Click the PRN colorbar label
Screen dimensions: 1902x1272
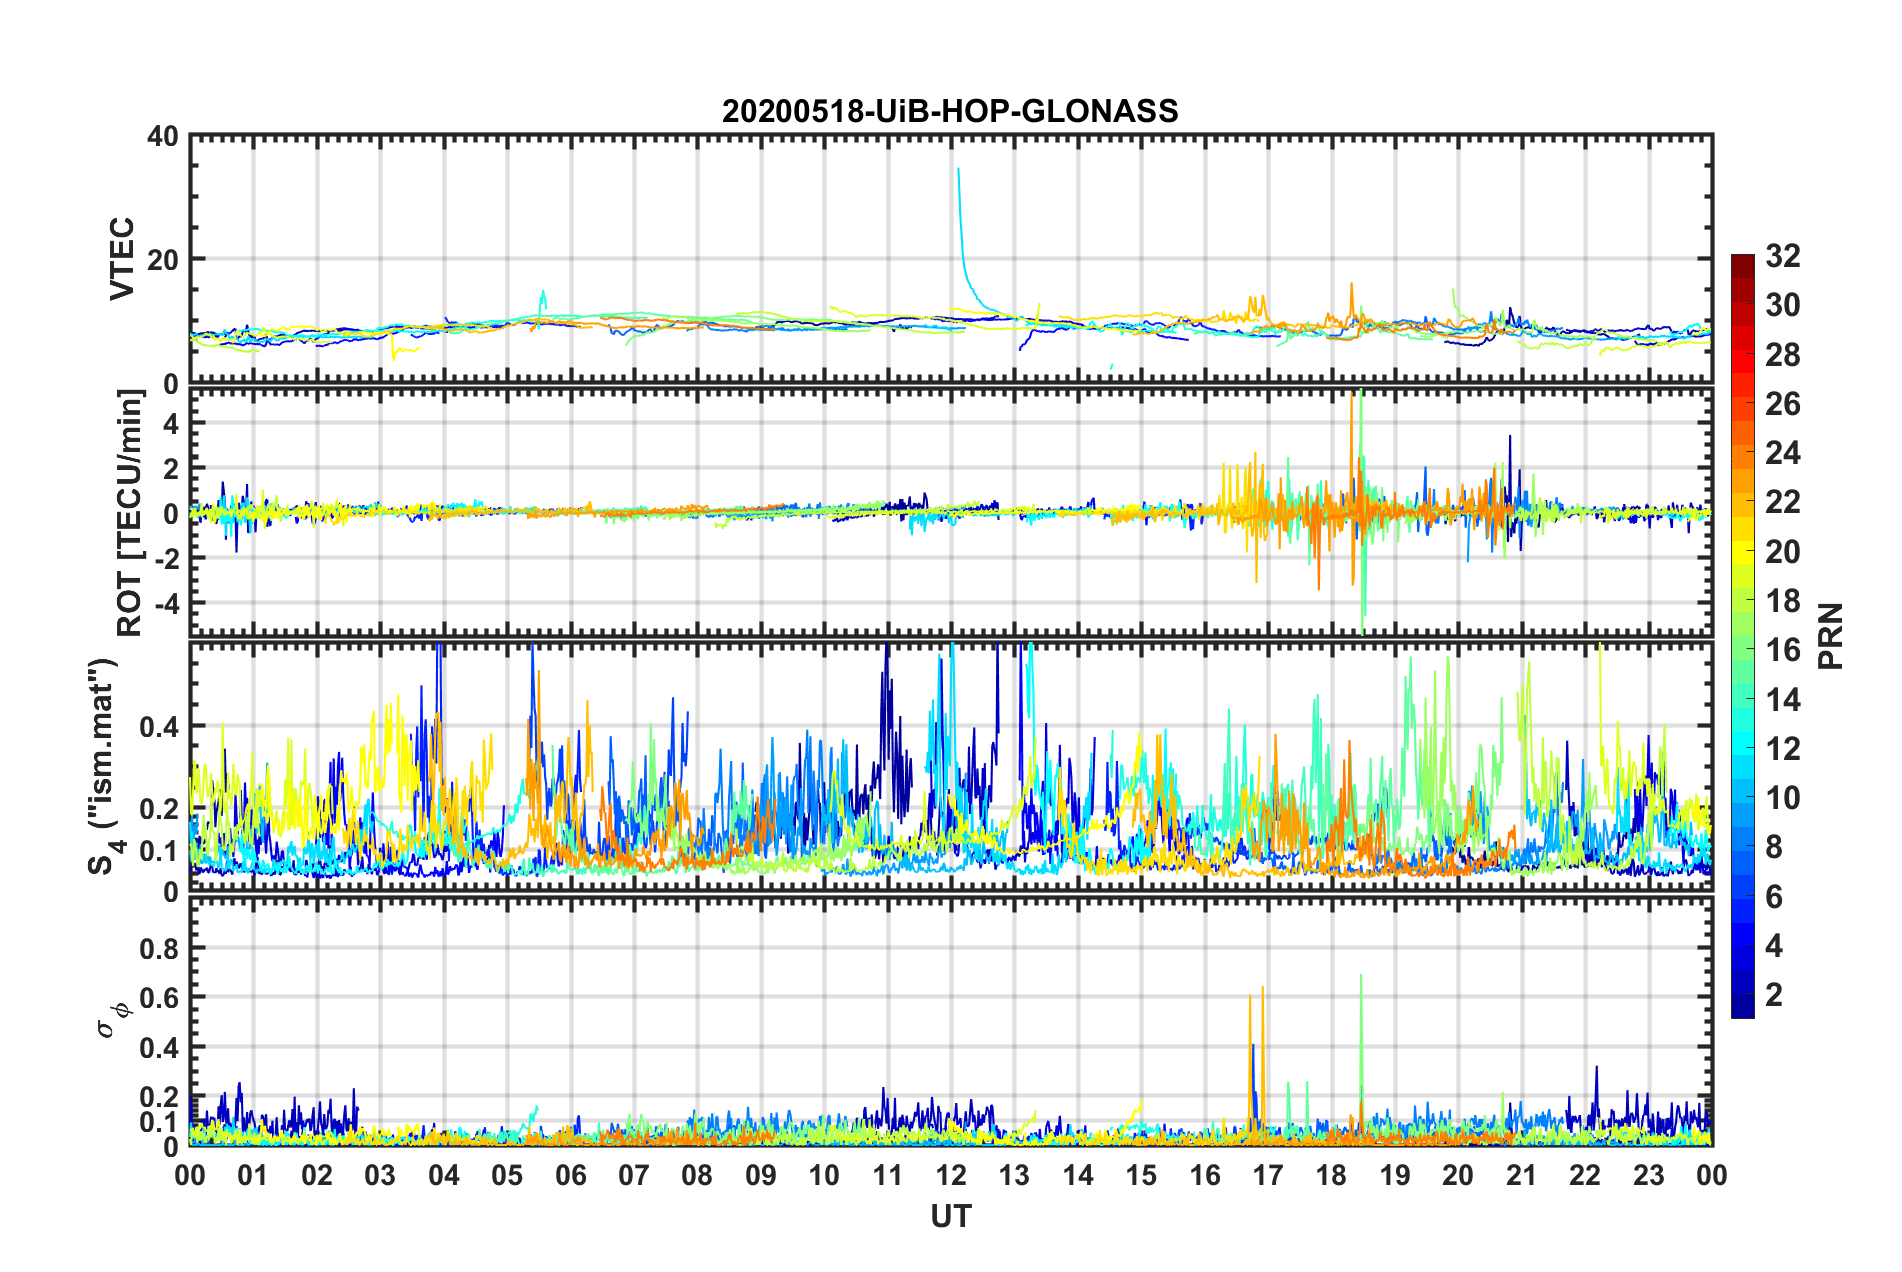(x=1831, y=636)
